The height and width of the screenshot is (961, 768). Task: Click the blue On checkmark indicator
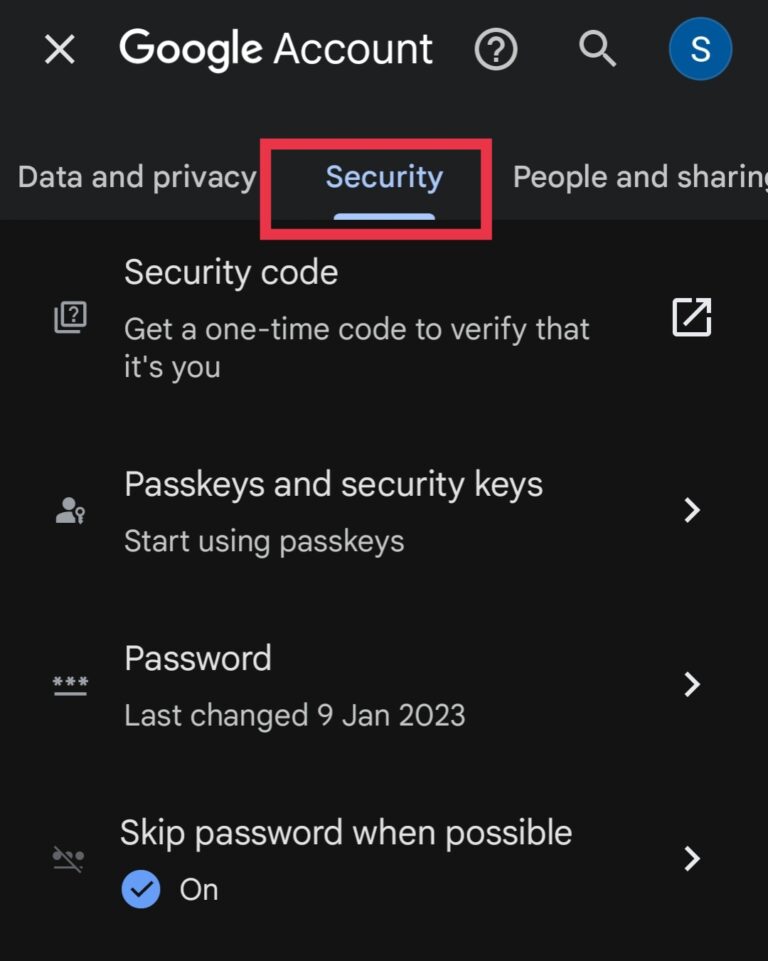(x=141, y=889)
